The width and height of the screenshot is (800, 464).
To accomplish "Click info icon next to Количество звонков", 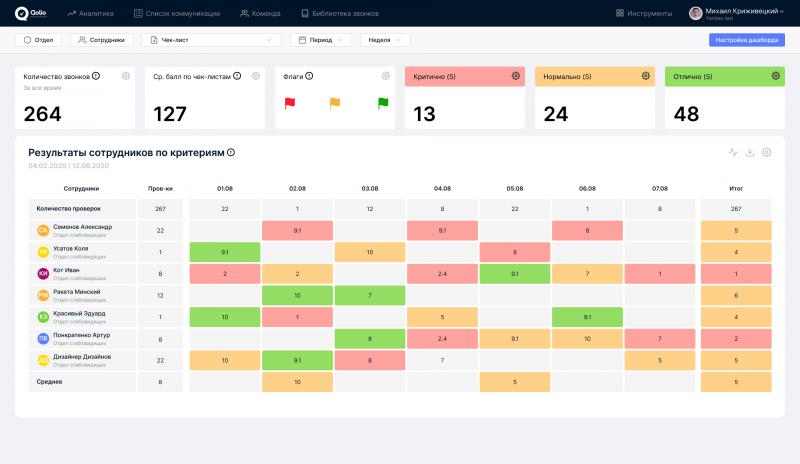I will pyautogui.click(x=96, y=76).
